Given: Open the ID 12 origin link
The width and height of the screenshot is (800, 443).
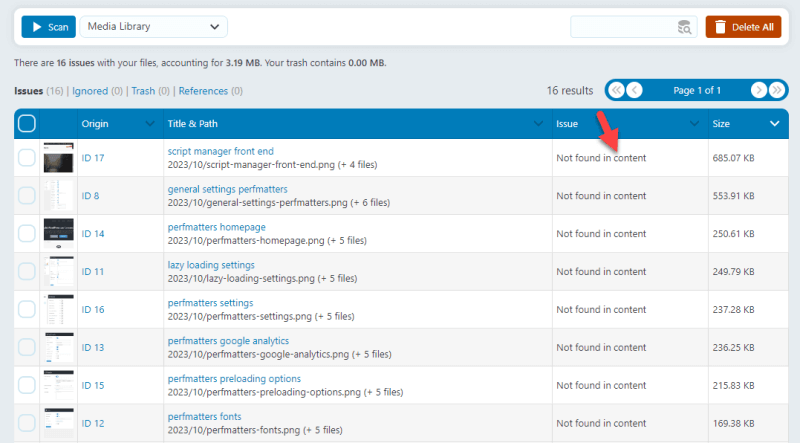Looking at the screenshot, I should tap(93, 424).
